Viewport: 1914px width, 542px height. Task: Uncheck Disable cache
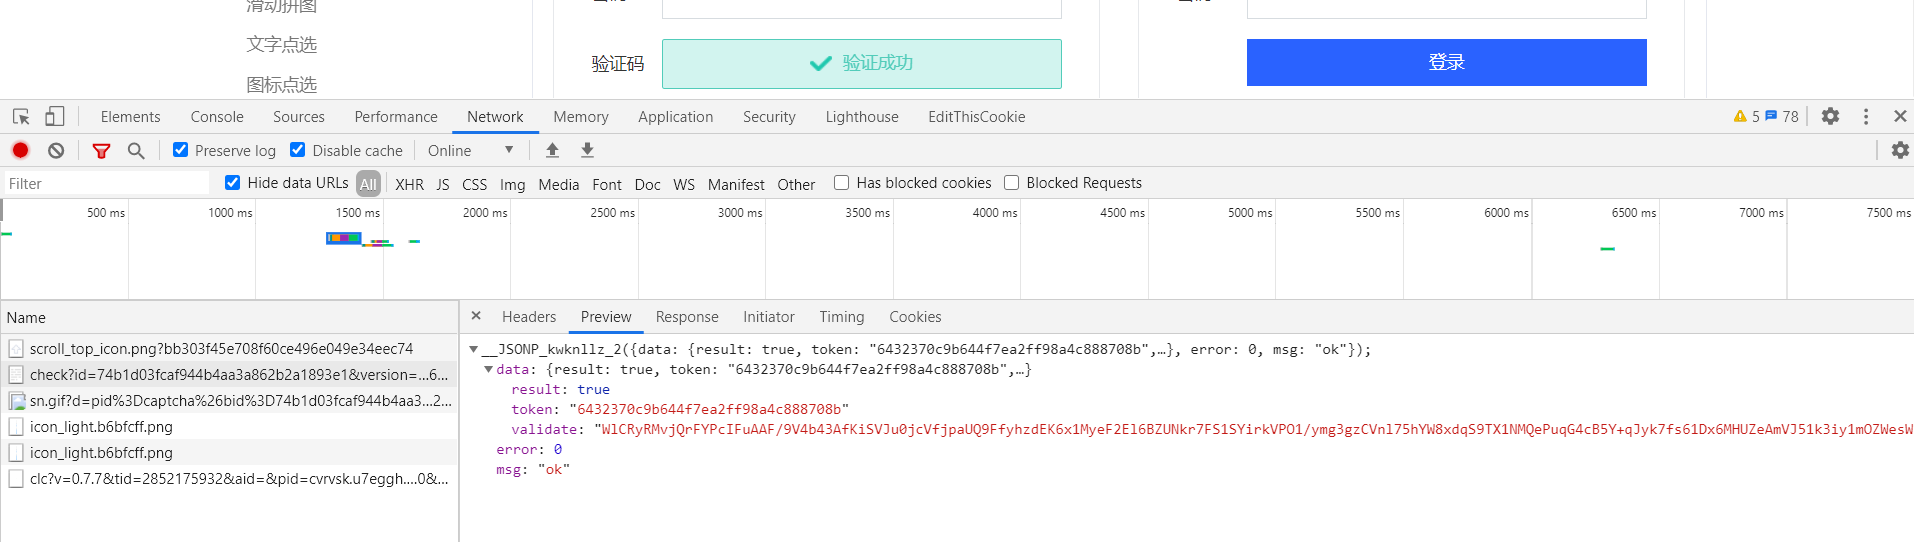(298, 150)
